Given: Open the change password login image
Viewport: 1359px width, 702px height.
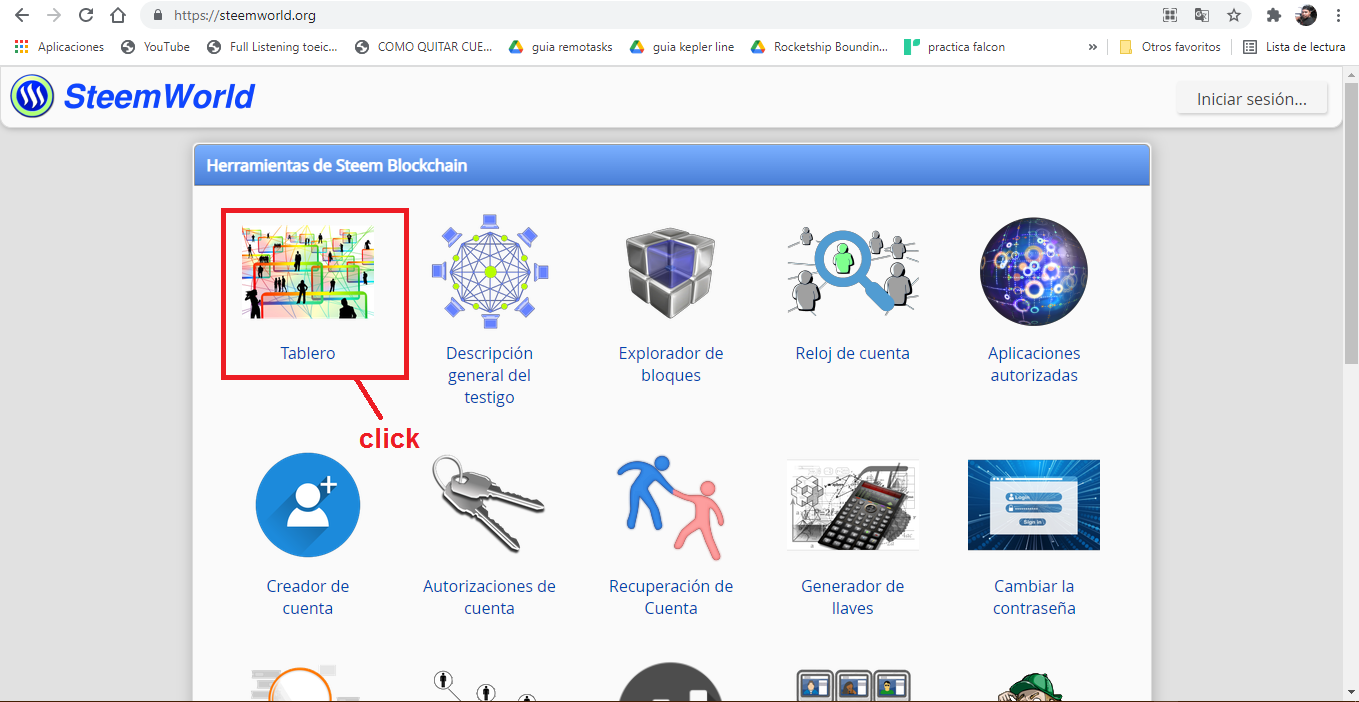Looking at the screenshot, I should coord(1034,505).
